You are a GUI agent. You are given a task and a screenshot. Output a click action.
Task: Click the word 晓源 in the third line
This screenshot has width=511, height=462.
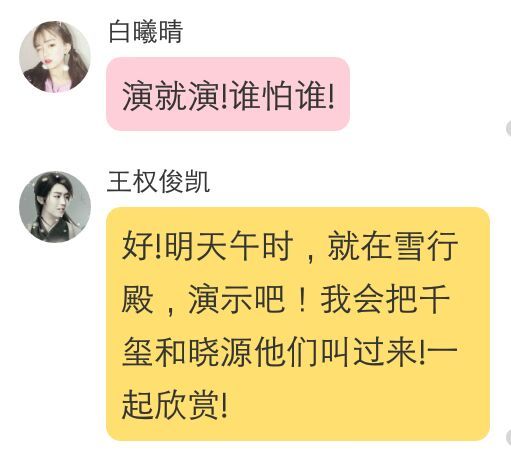click(220, 352)
